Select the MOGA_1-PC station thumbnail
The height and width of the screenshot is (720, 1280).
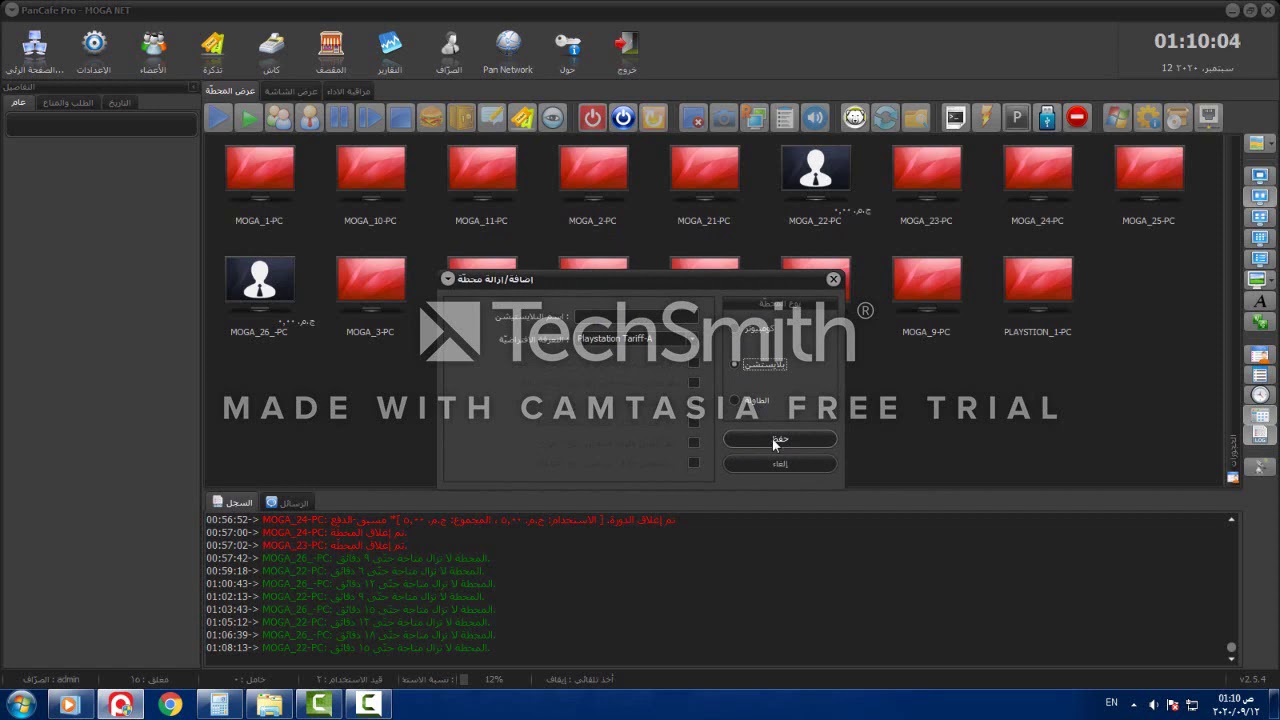click(259, 186)
